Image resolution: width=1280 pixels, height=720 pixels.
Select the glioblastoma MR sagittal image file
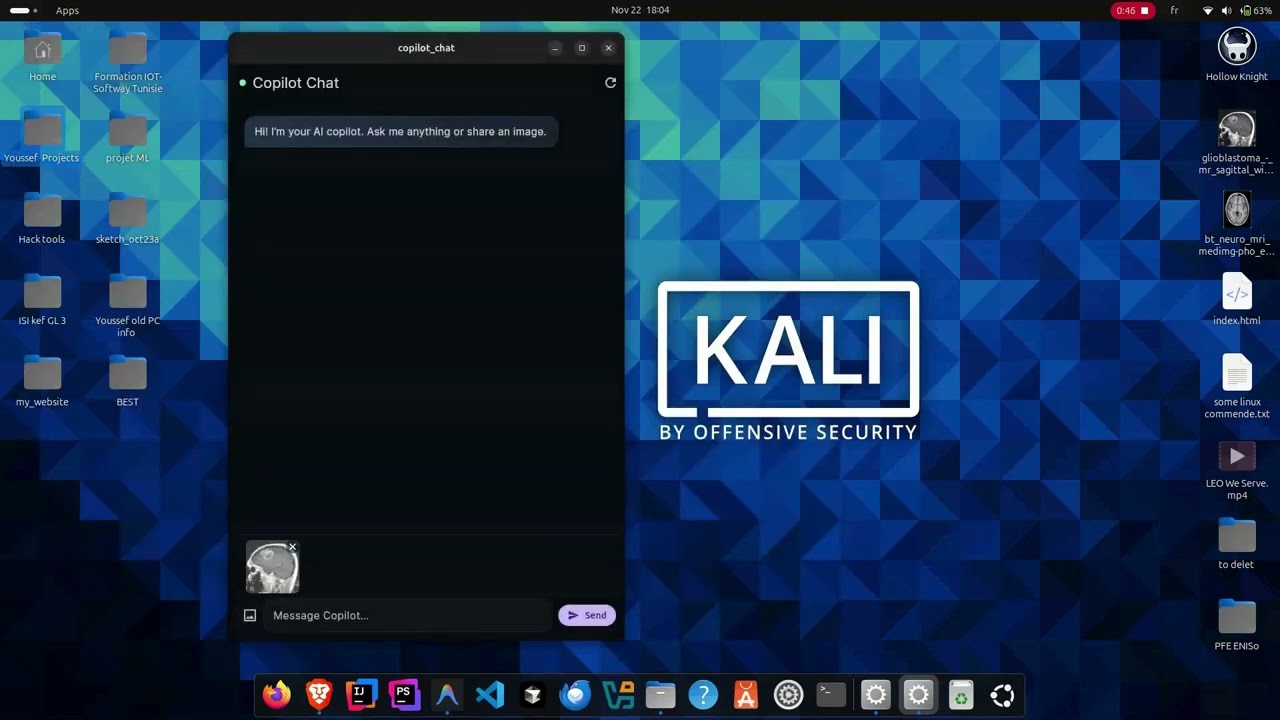(x=1237, y=143)
